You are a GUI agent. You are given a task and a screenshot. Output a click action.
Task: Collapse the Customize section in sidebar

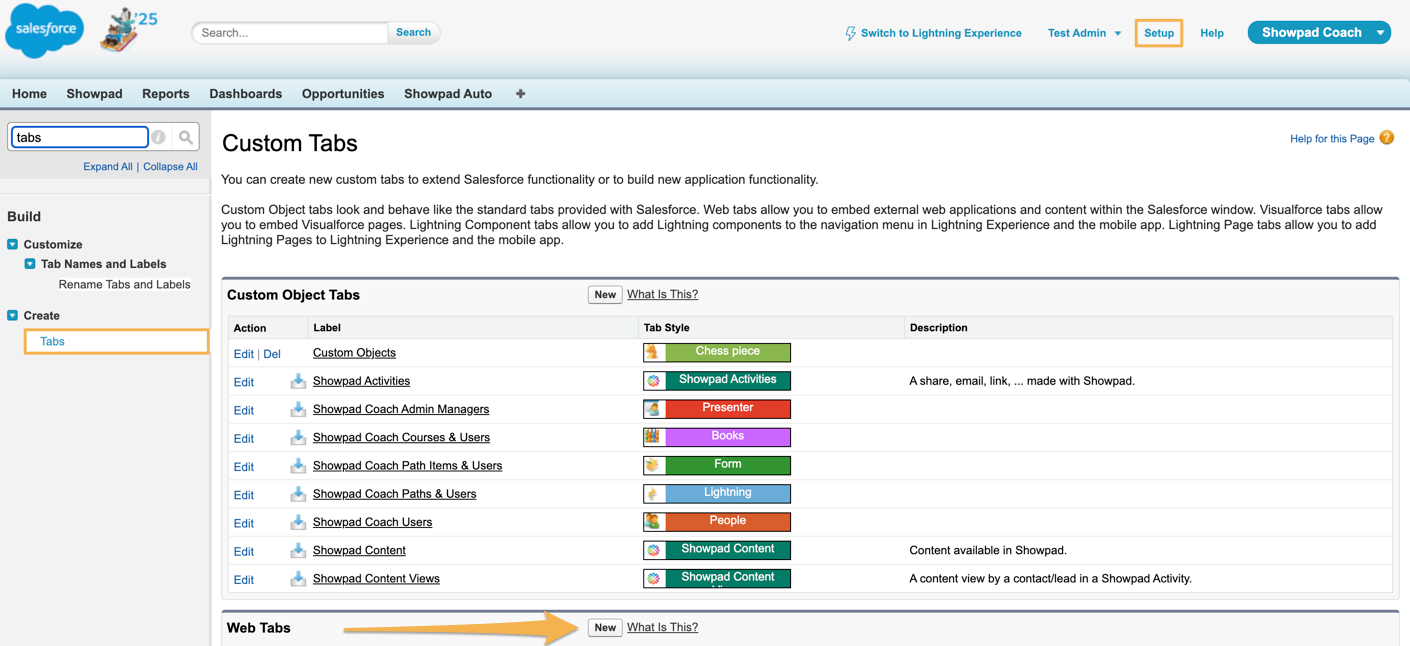click(13, 244)
